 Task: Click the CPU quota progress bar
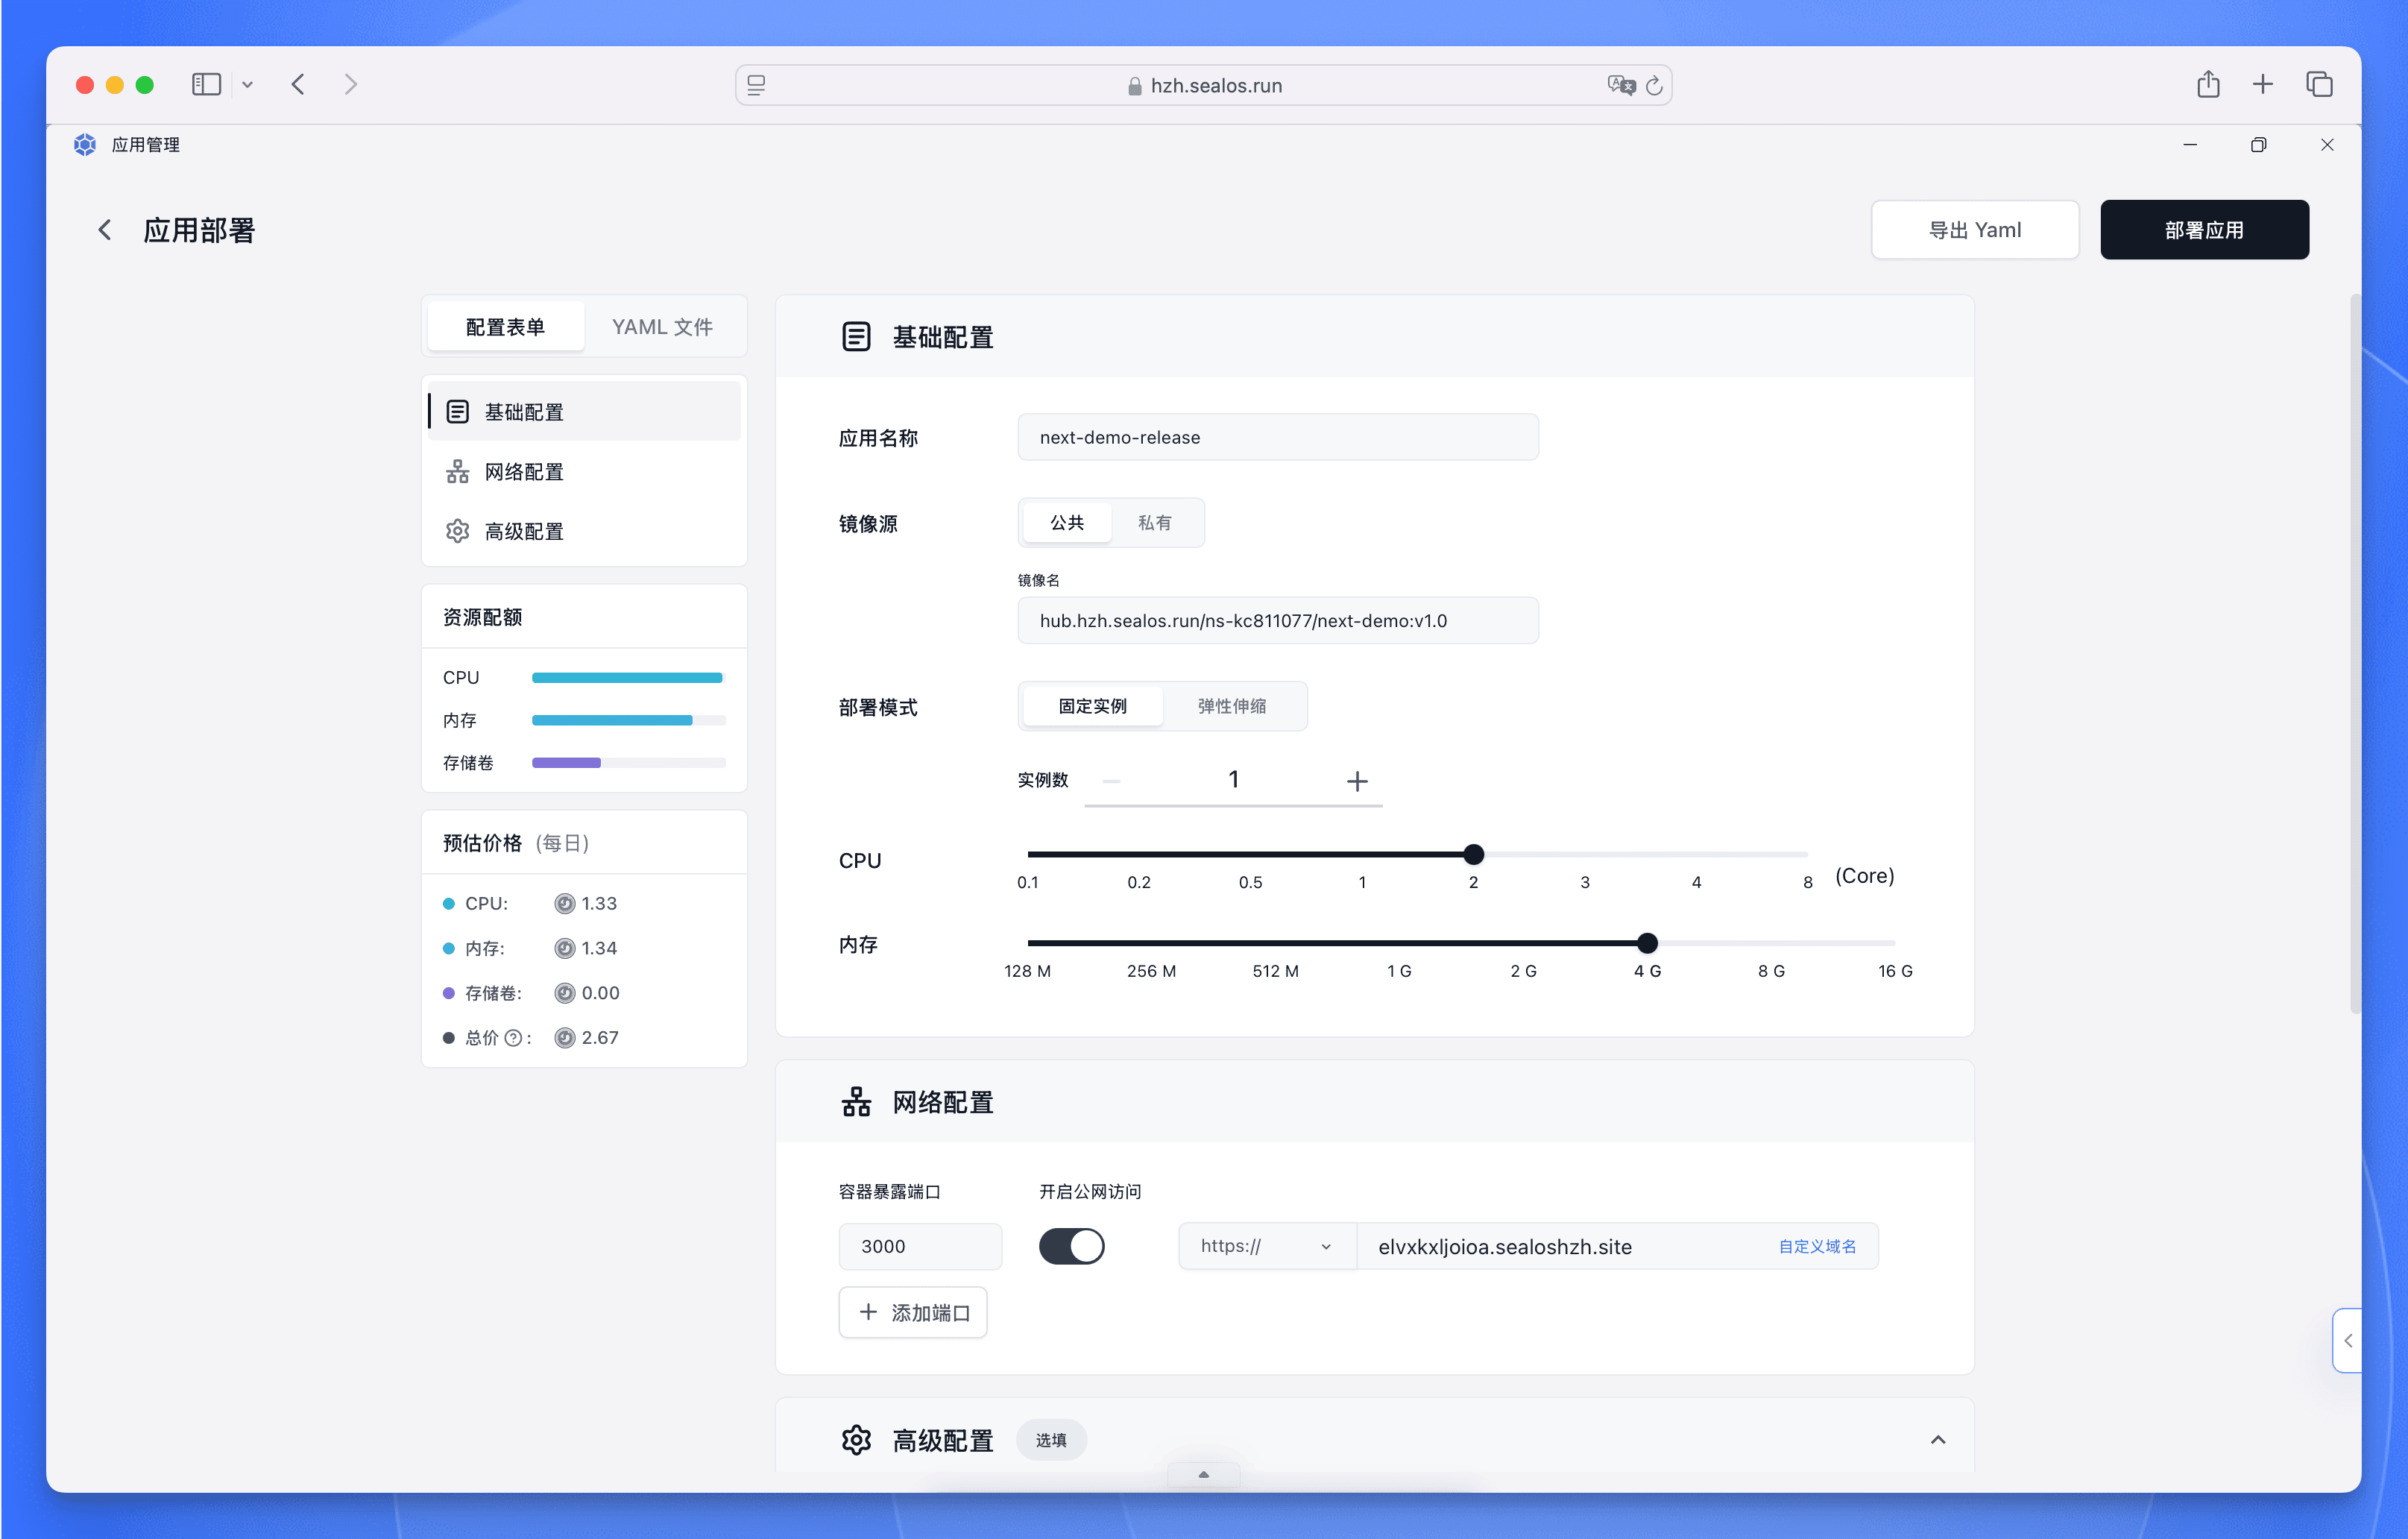pyautogui.click(x=628, y=678)
